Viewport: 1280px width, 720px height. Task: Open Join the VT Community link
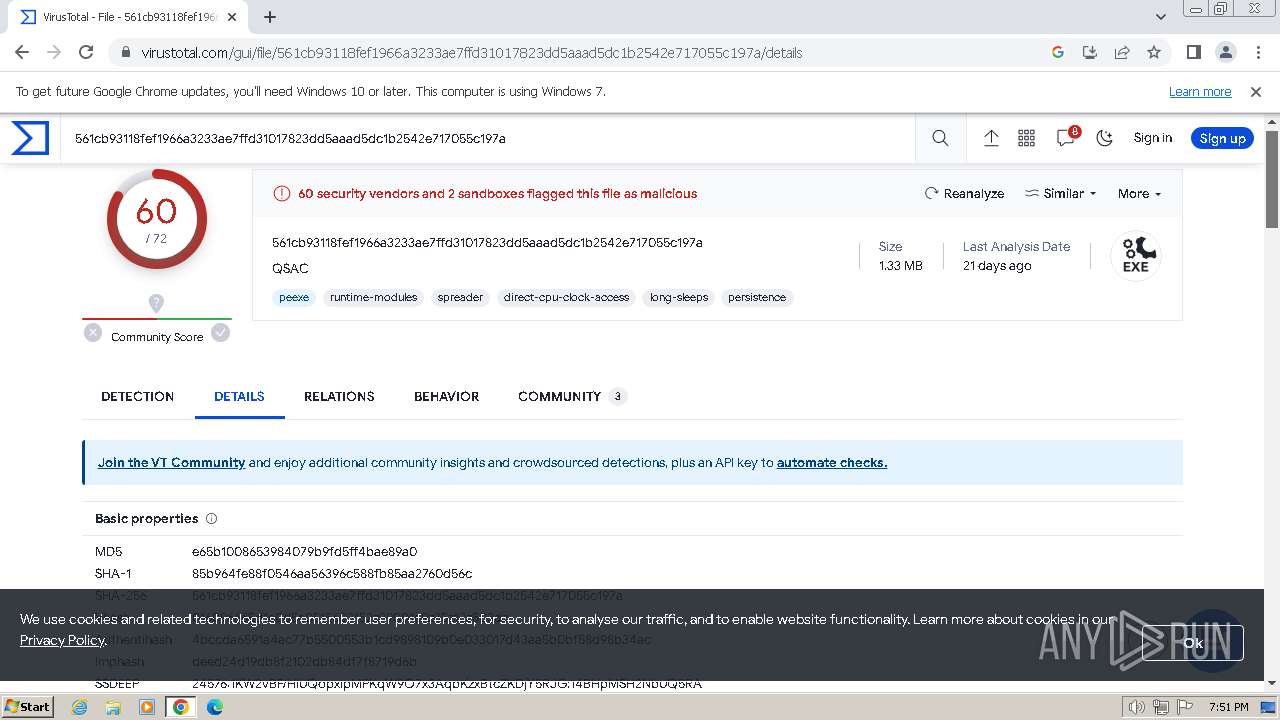click(171, 463)
